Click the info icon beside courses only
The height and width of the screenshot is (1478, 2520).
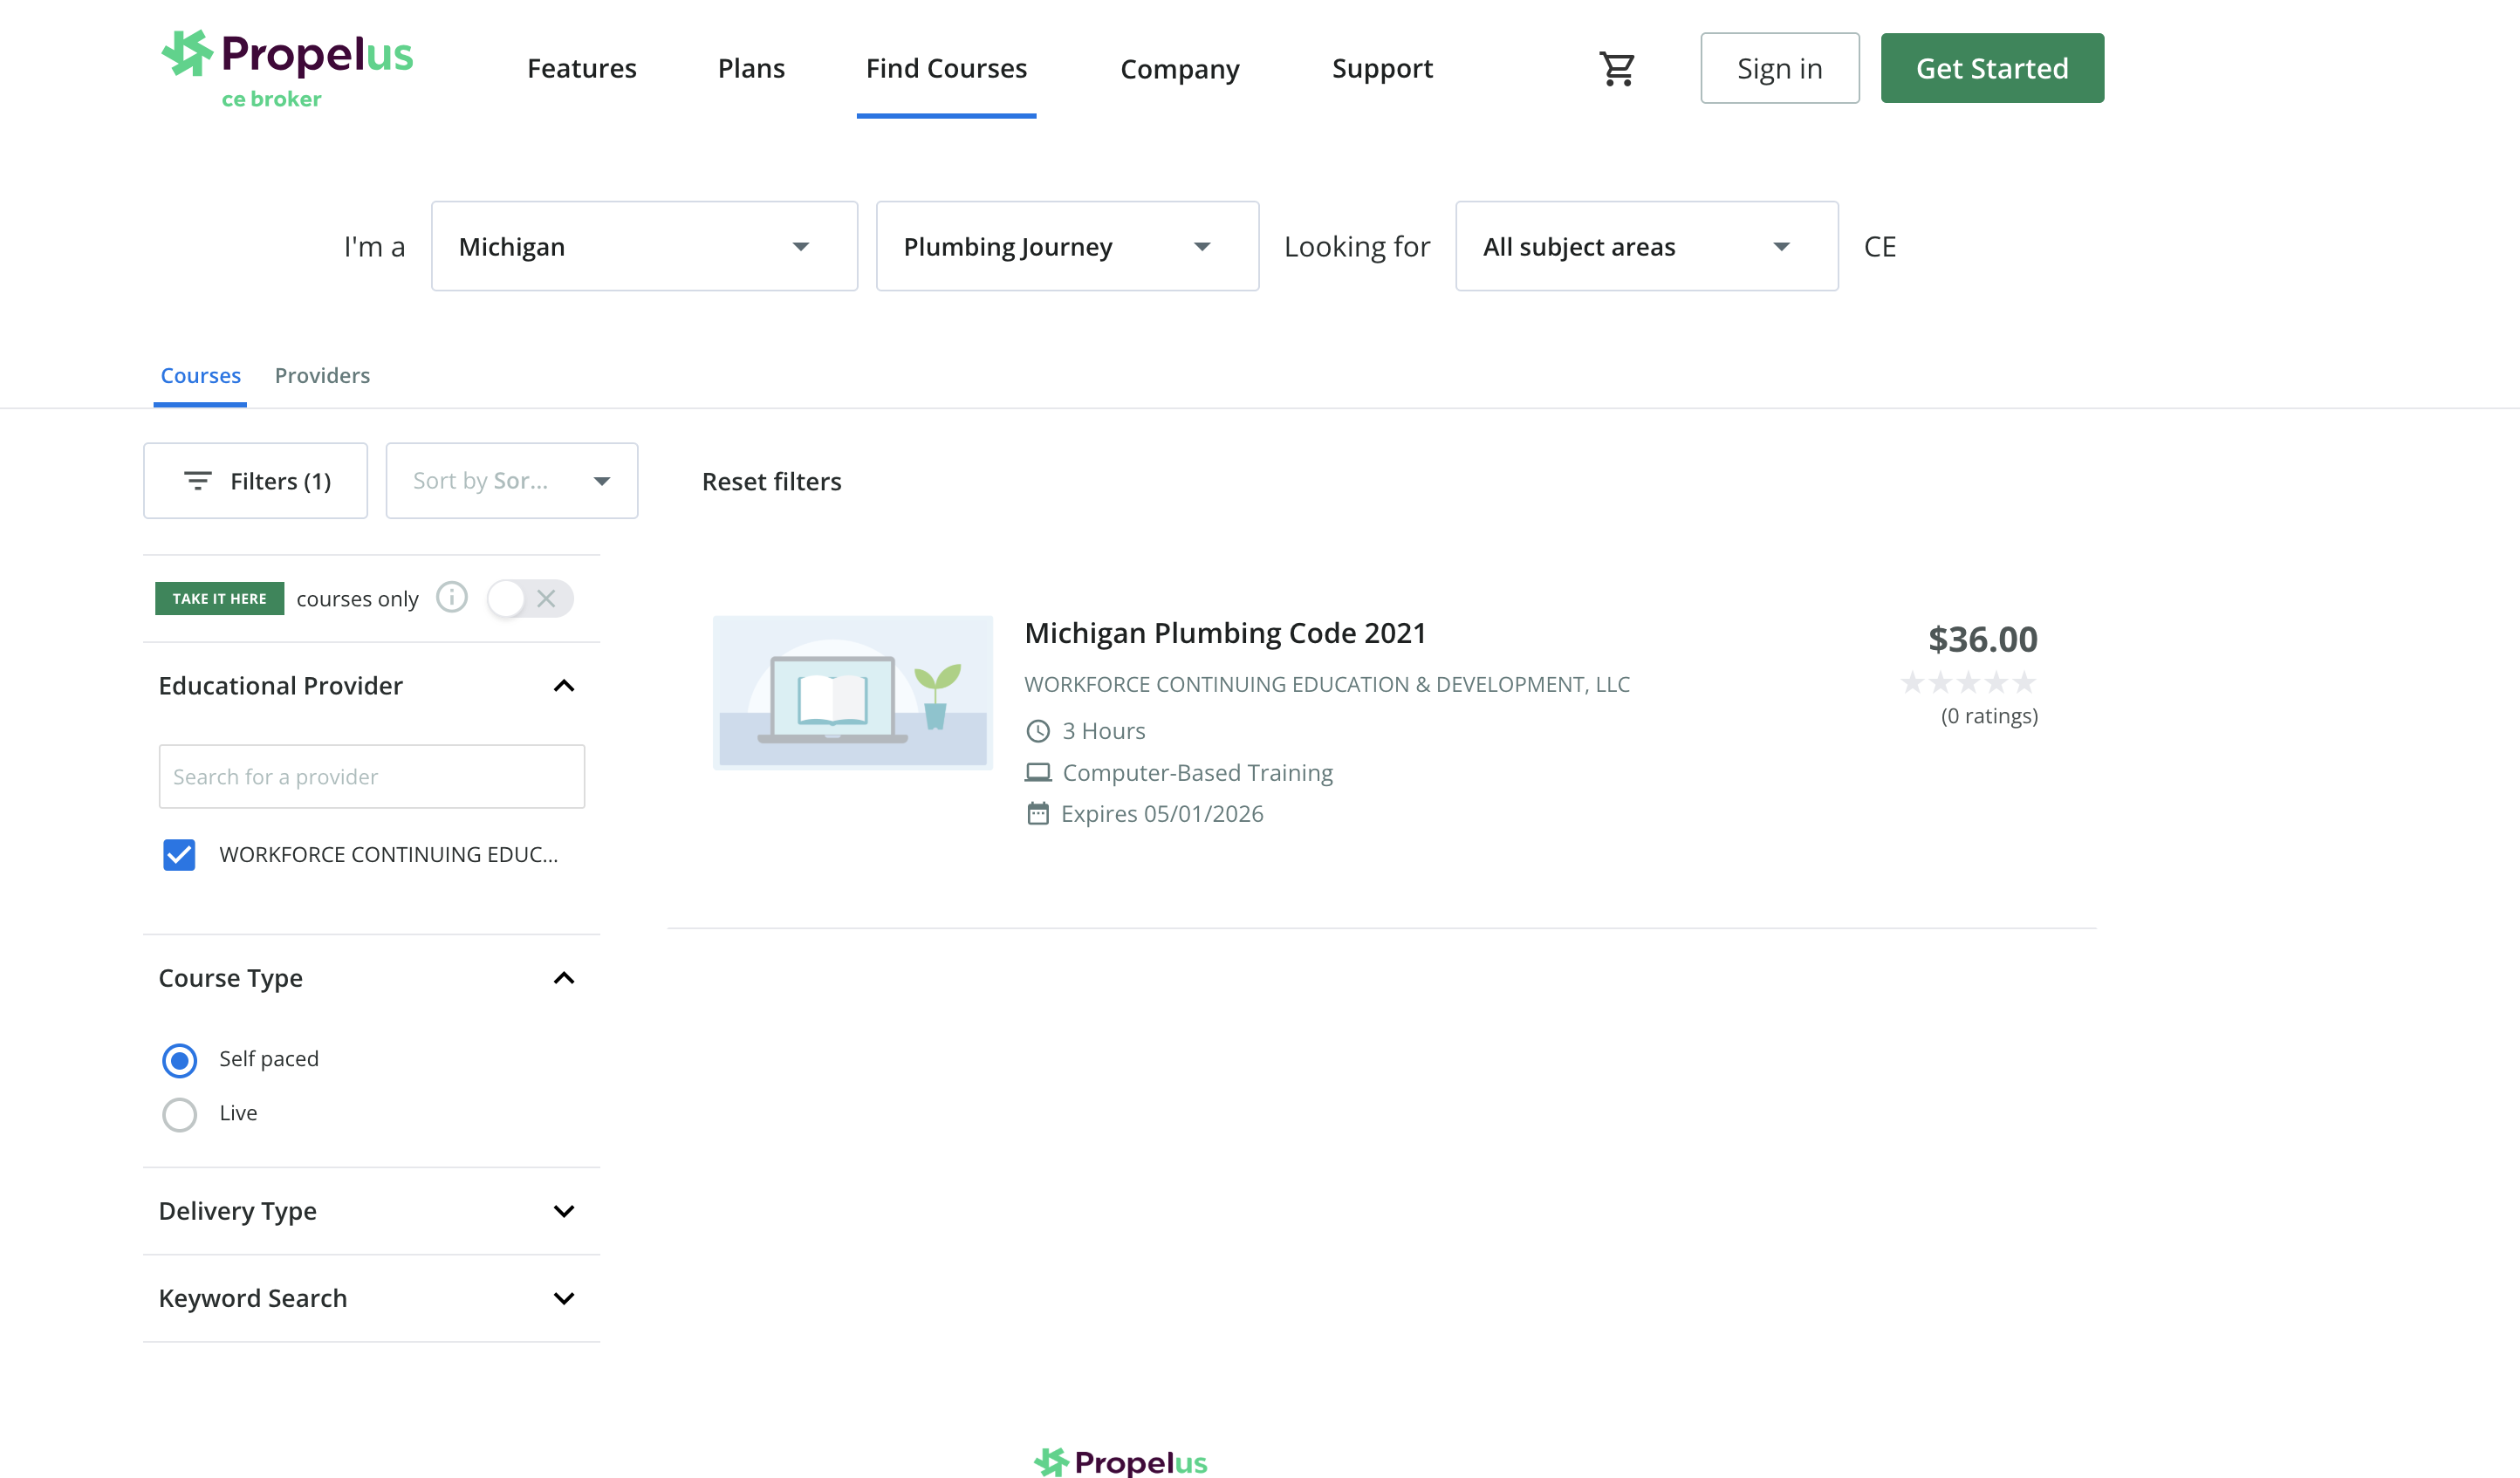452,598
